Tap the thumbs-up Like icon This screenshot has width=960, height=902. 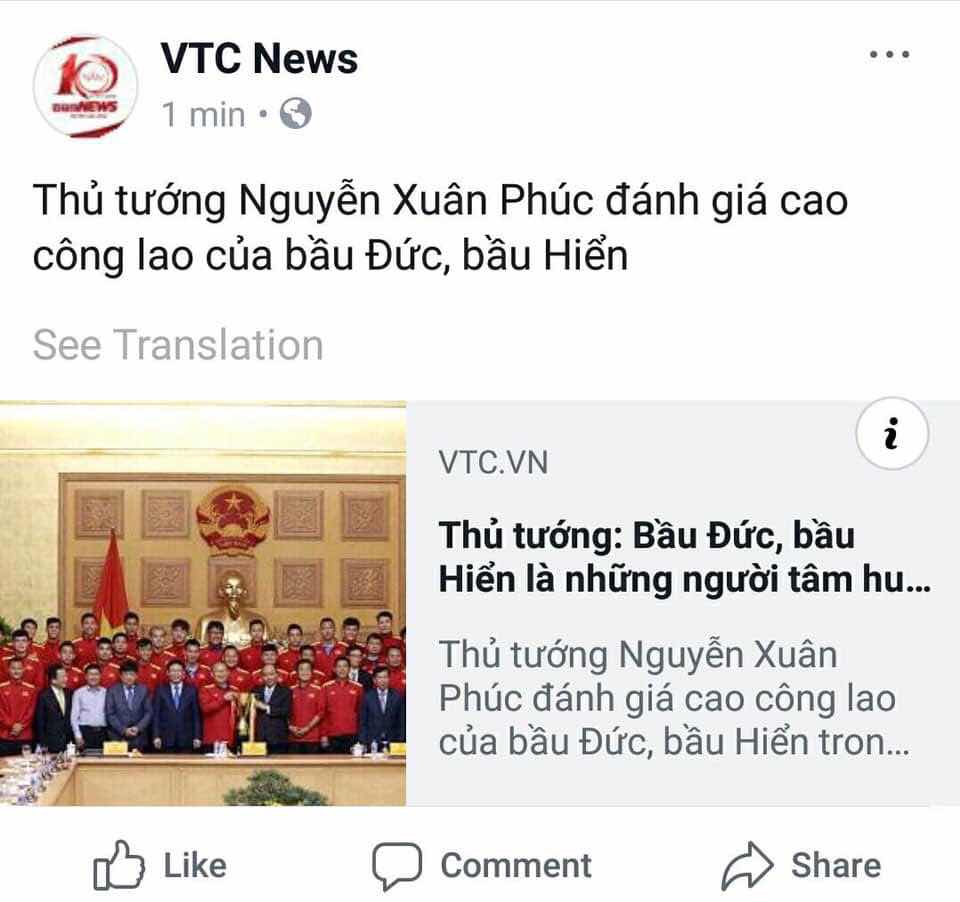pos(118,865)
